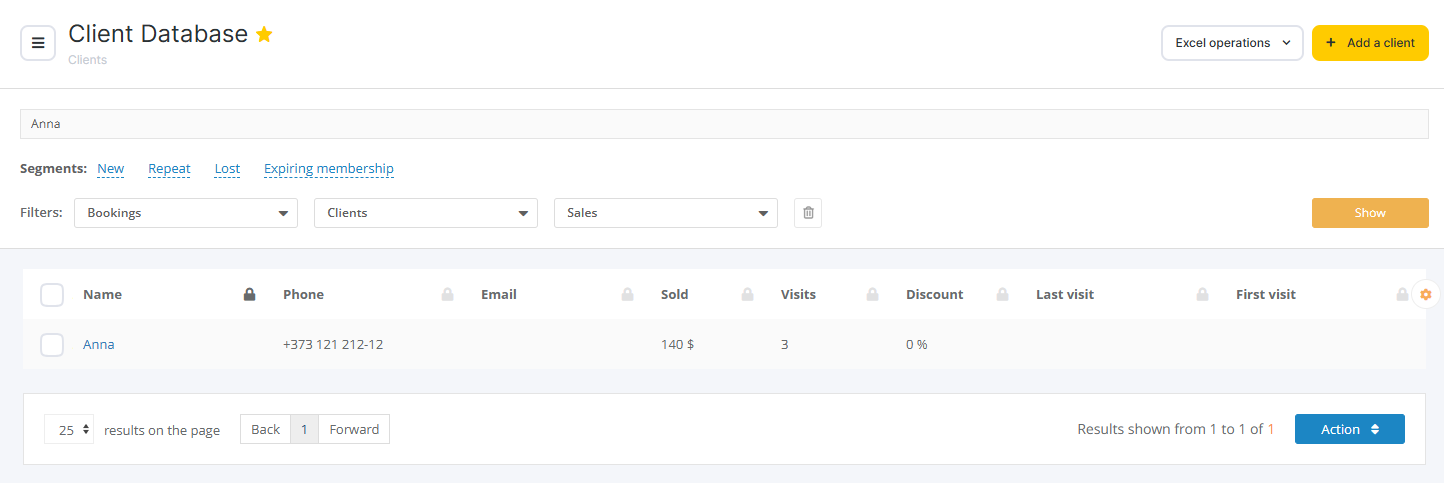The width and height of the screenshot is (1444, 483).
Task: Click the trash icon to clear filters
Action: [x=808, y=213]
